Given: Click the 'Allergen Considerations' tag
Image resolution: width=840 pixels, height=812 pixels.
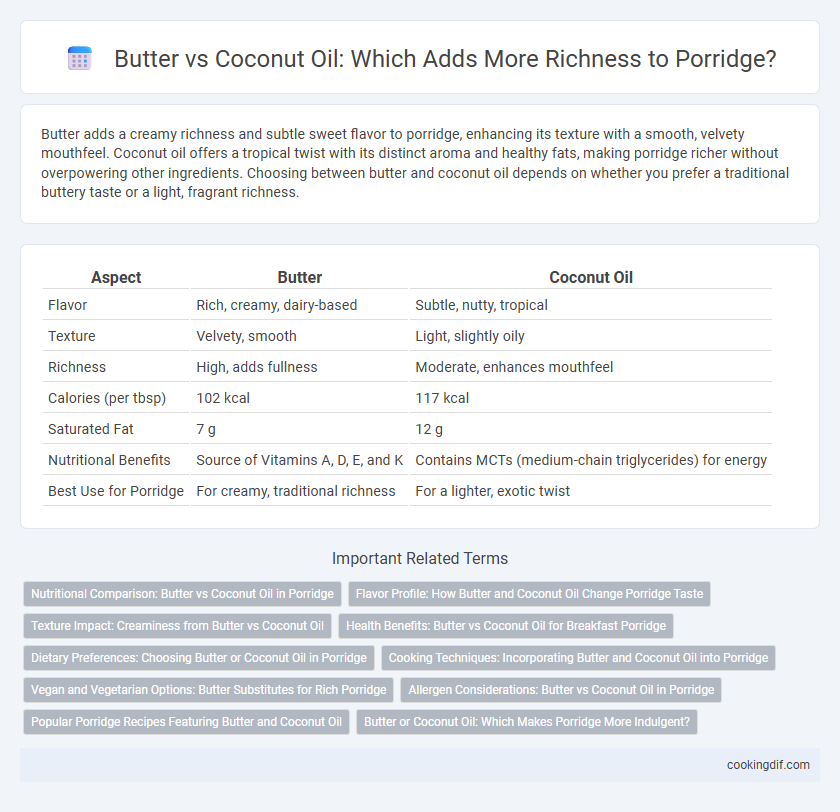Looking at the screenshot, I should click(561, 690).
